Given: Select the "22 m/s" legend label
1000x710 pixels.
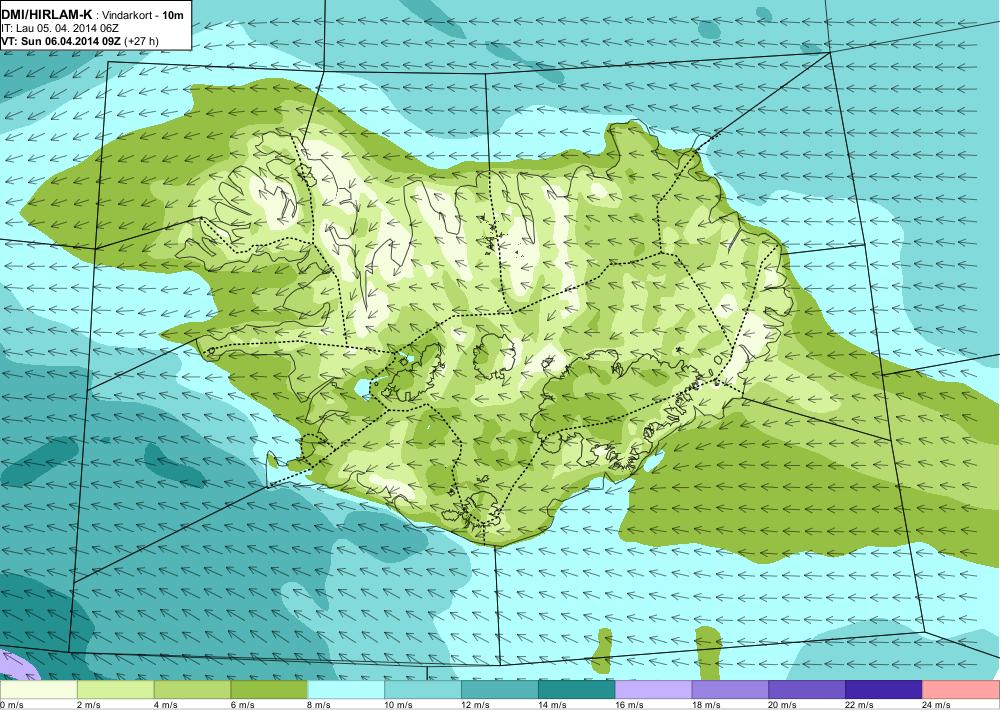Looking at the screenshot, I should [860, 705].
